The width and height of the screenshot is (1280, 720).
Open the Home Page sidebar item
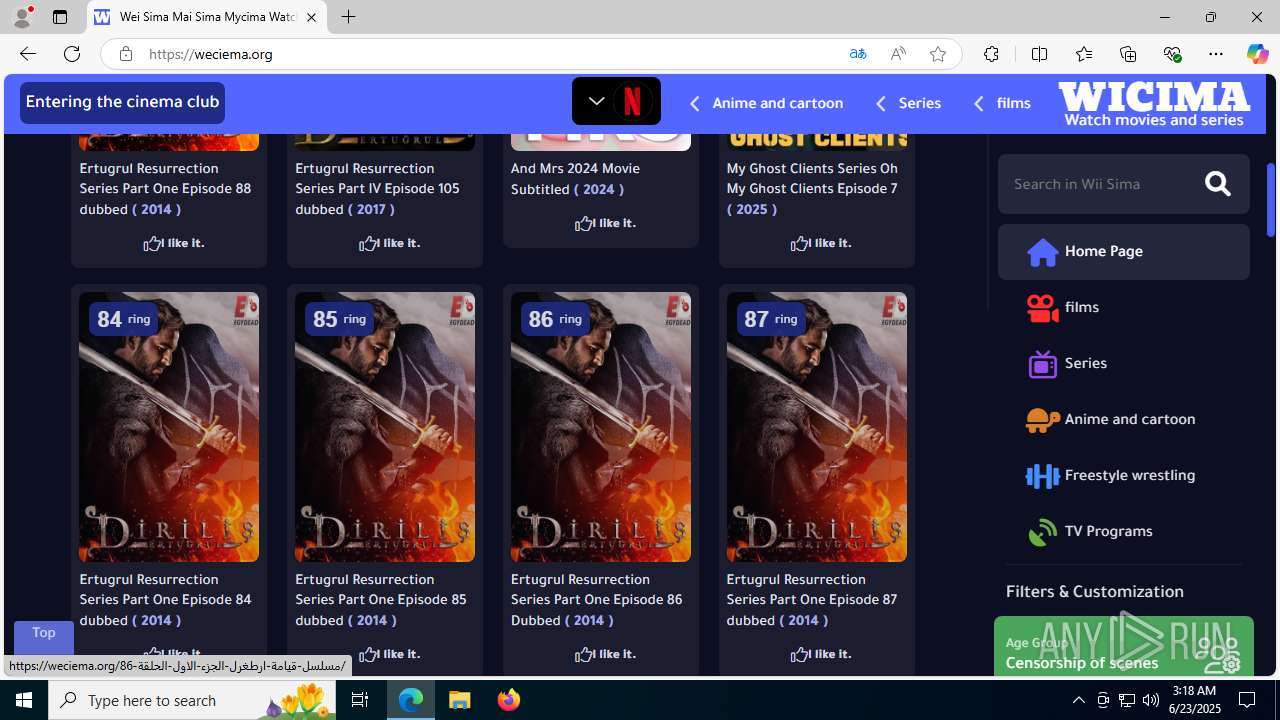1123,251
